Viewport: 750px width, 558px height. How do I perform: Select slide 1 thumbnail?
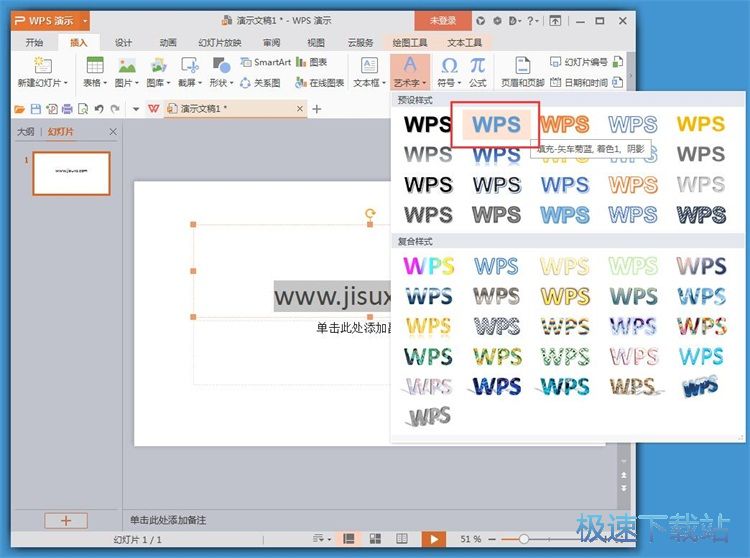click(x=71, y=173)
